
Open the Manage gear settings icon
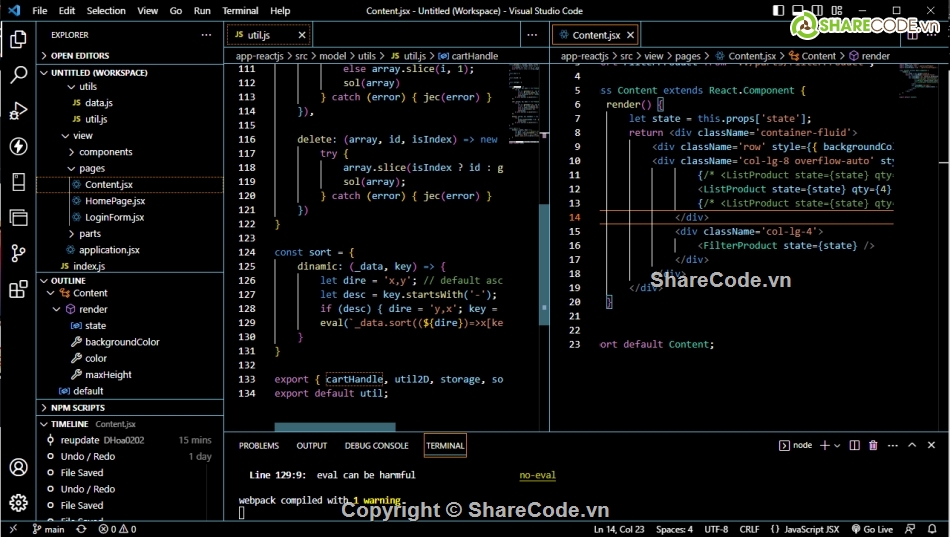18,502
